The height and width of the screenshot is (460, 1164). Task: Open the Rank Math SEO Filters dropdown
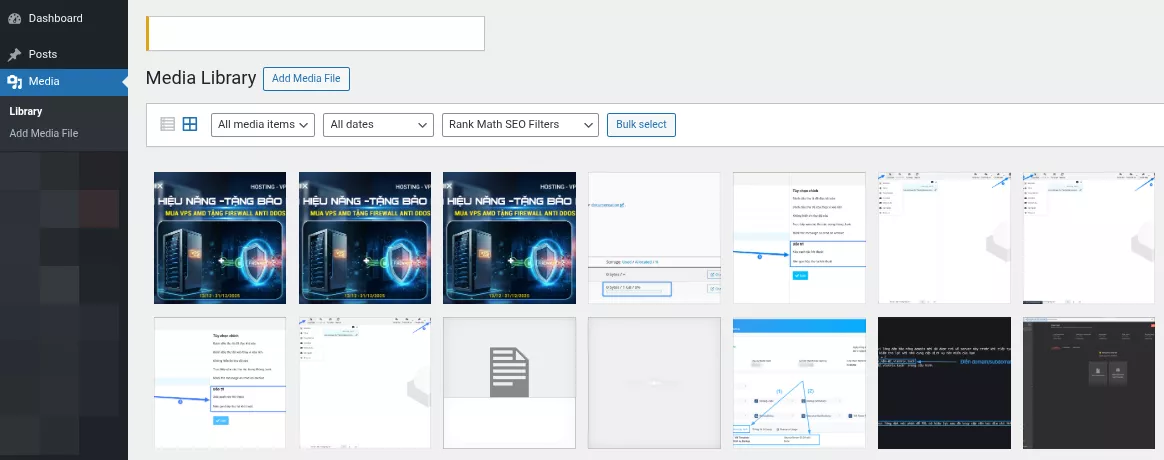pyautogui.click(x=520, y=125)
